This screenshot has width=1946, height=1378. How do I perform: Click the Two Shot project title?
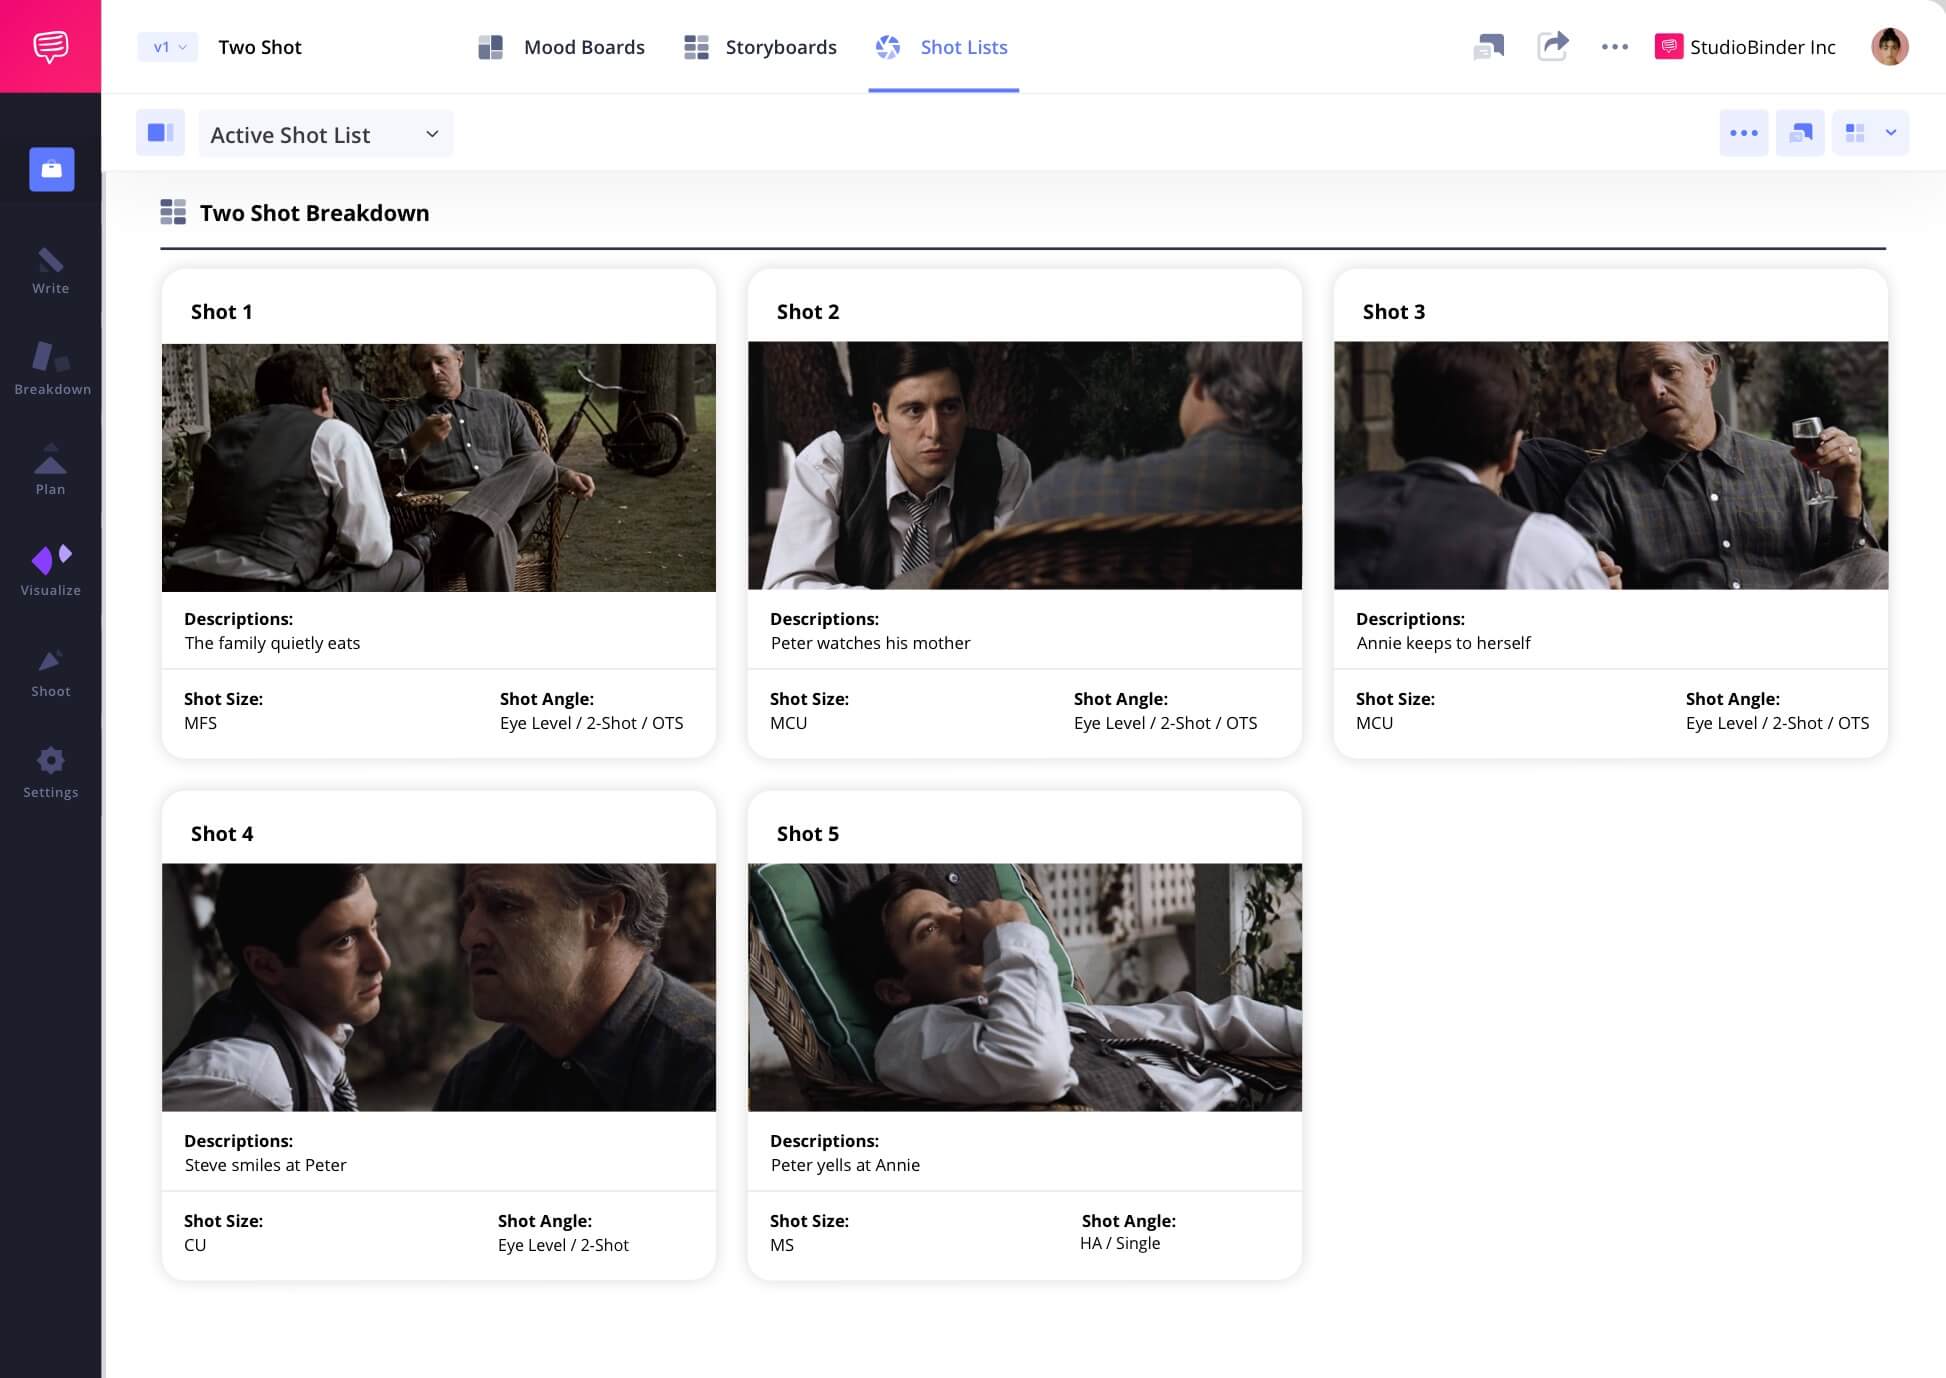[x=259, y=46]
